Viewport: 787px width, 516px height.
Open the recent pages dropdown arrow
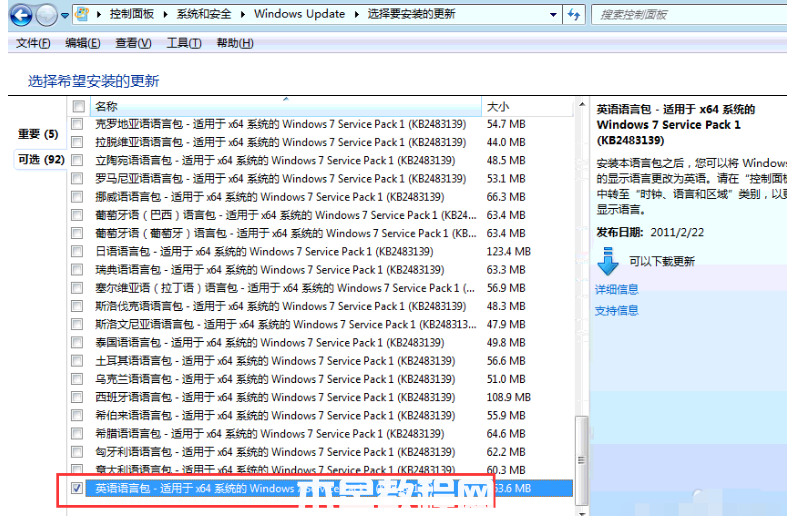click(x=65, y=16)
